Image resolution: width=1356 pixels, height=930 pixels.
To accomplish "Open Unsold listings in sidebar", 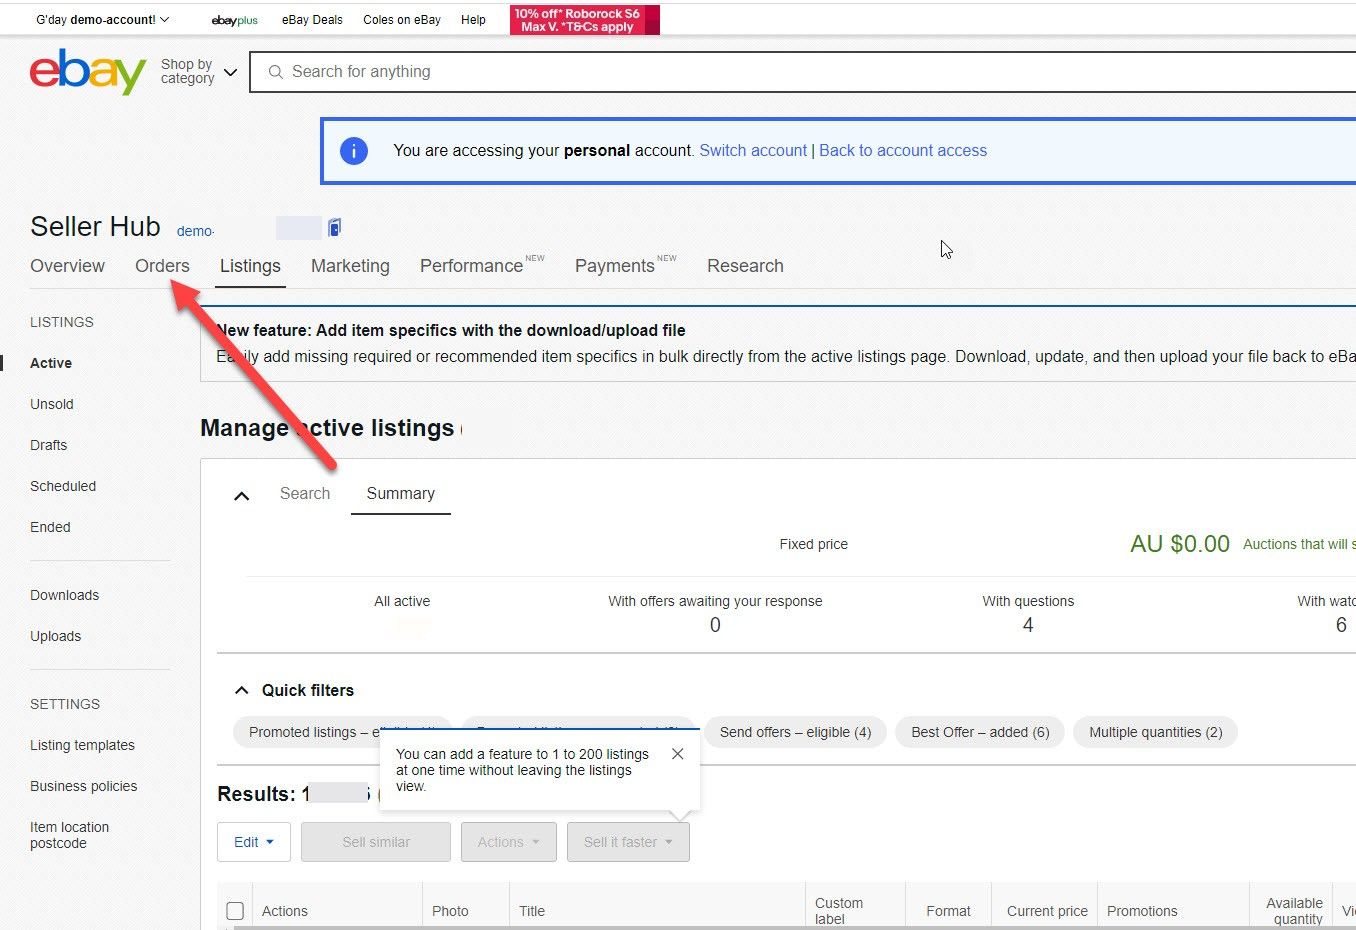I will [52, 404].
